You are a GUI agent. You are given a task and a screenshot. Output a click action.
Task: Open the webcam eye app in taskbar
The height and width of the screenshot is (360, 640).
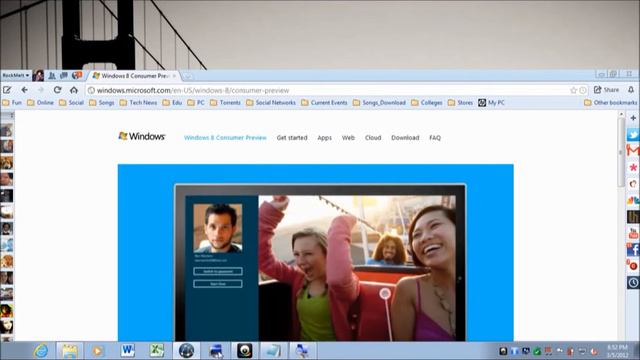tap(244, 351)
